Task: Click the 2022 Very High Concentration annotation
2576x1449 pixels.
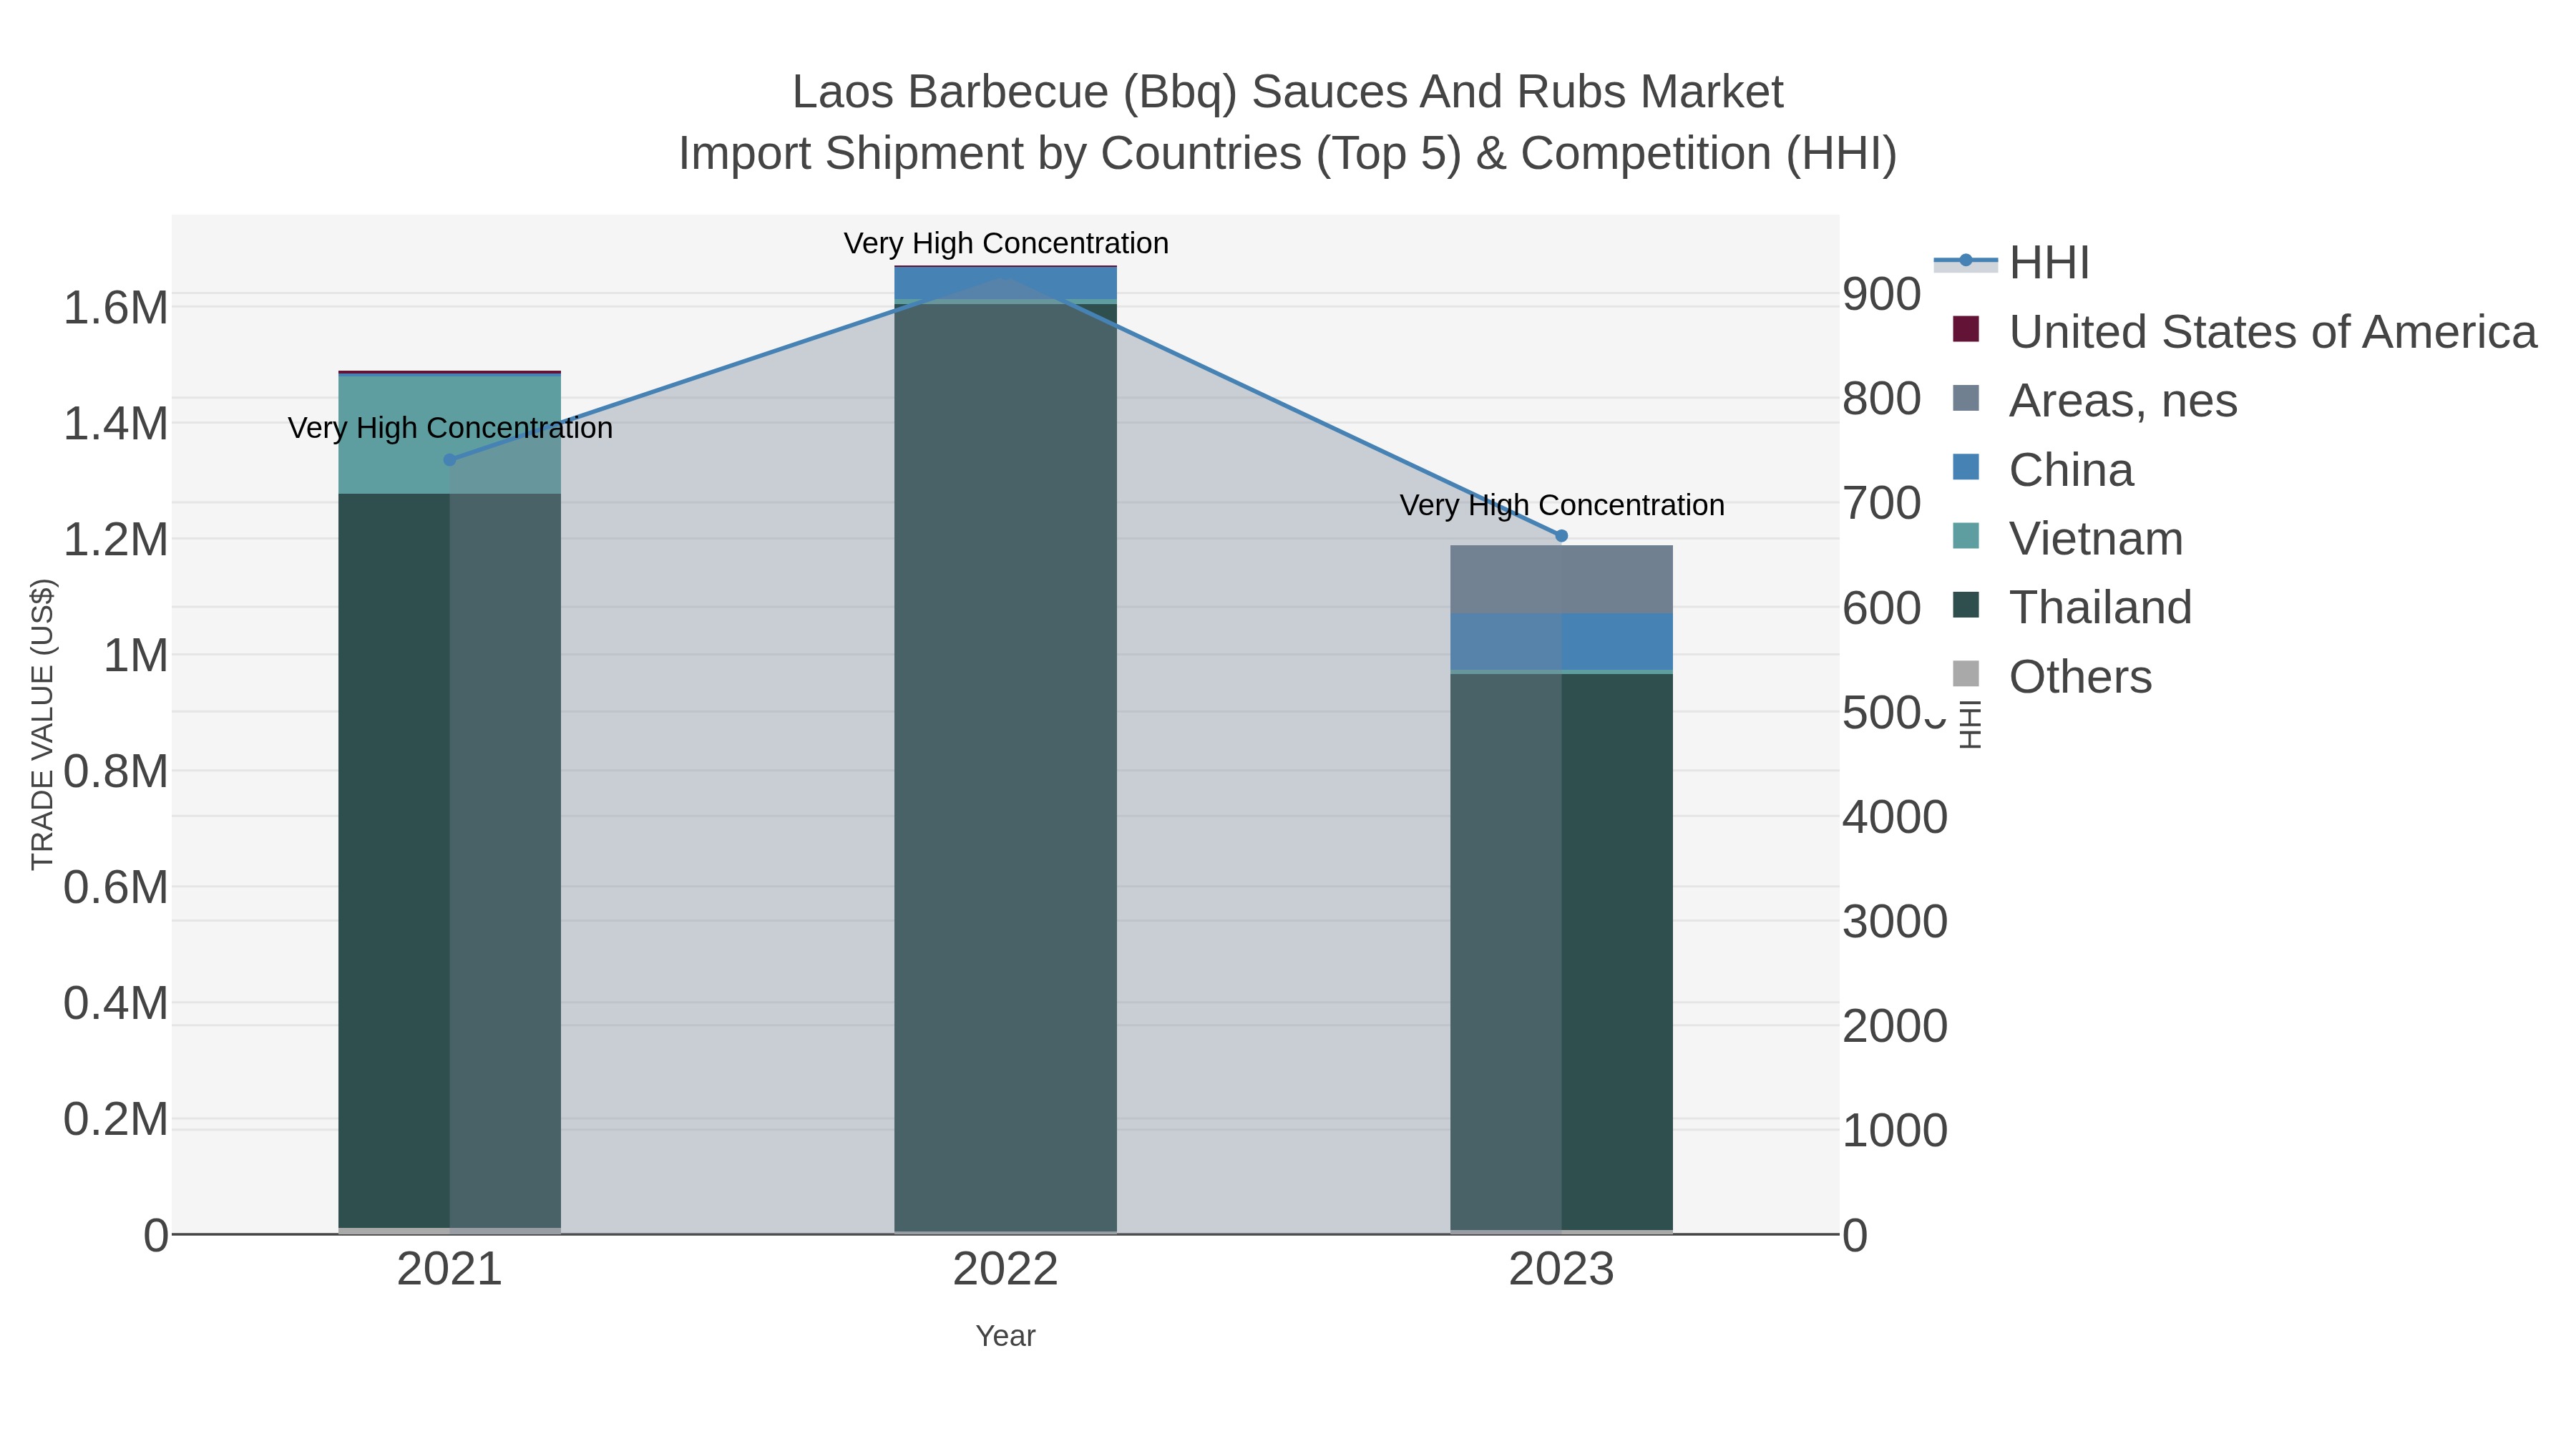Action: pyautogui.click(x=1006, y=243)
